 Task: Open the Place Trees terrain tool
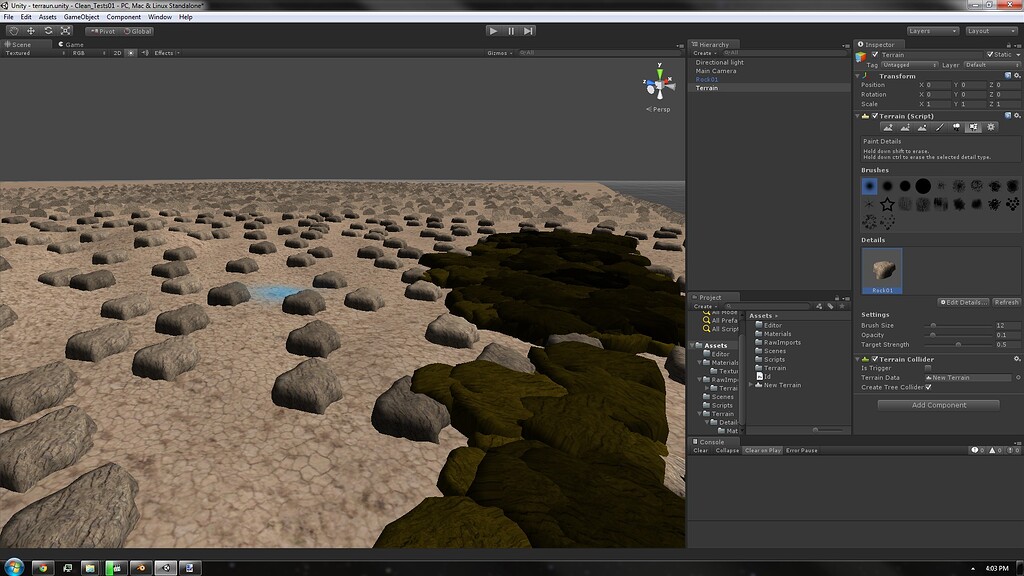[x=957, y=127]
